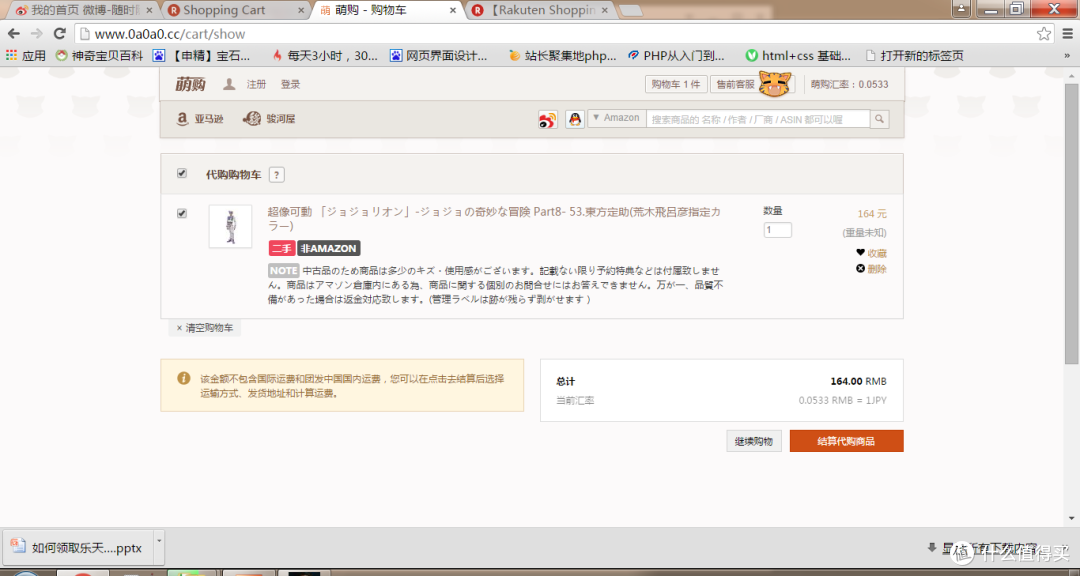Click the 数量 quantity input field
1080x576 pixels.
tap(777, 230)
